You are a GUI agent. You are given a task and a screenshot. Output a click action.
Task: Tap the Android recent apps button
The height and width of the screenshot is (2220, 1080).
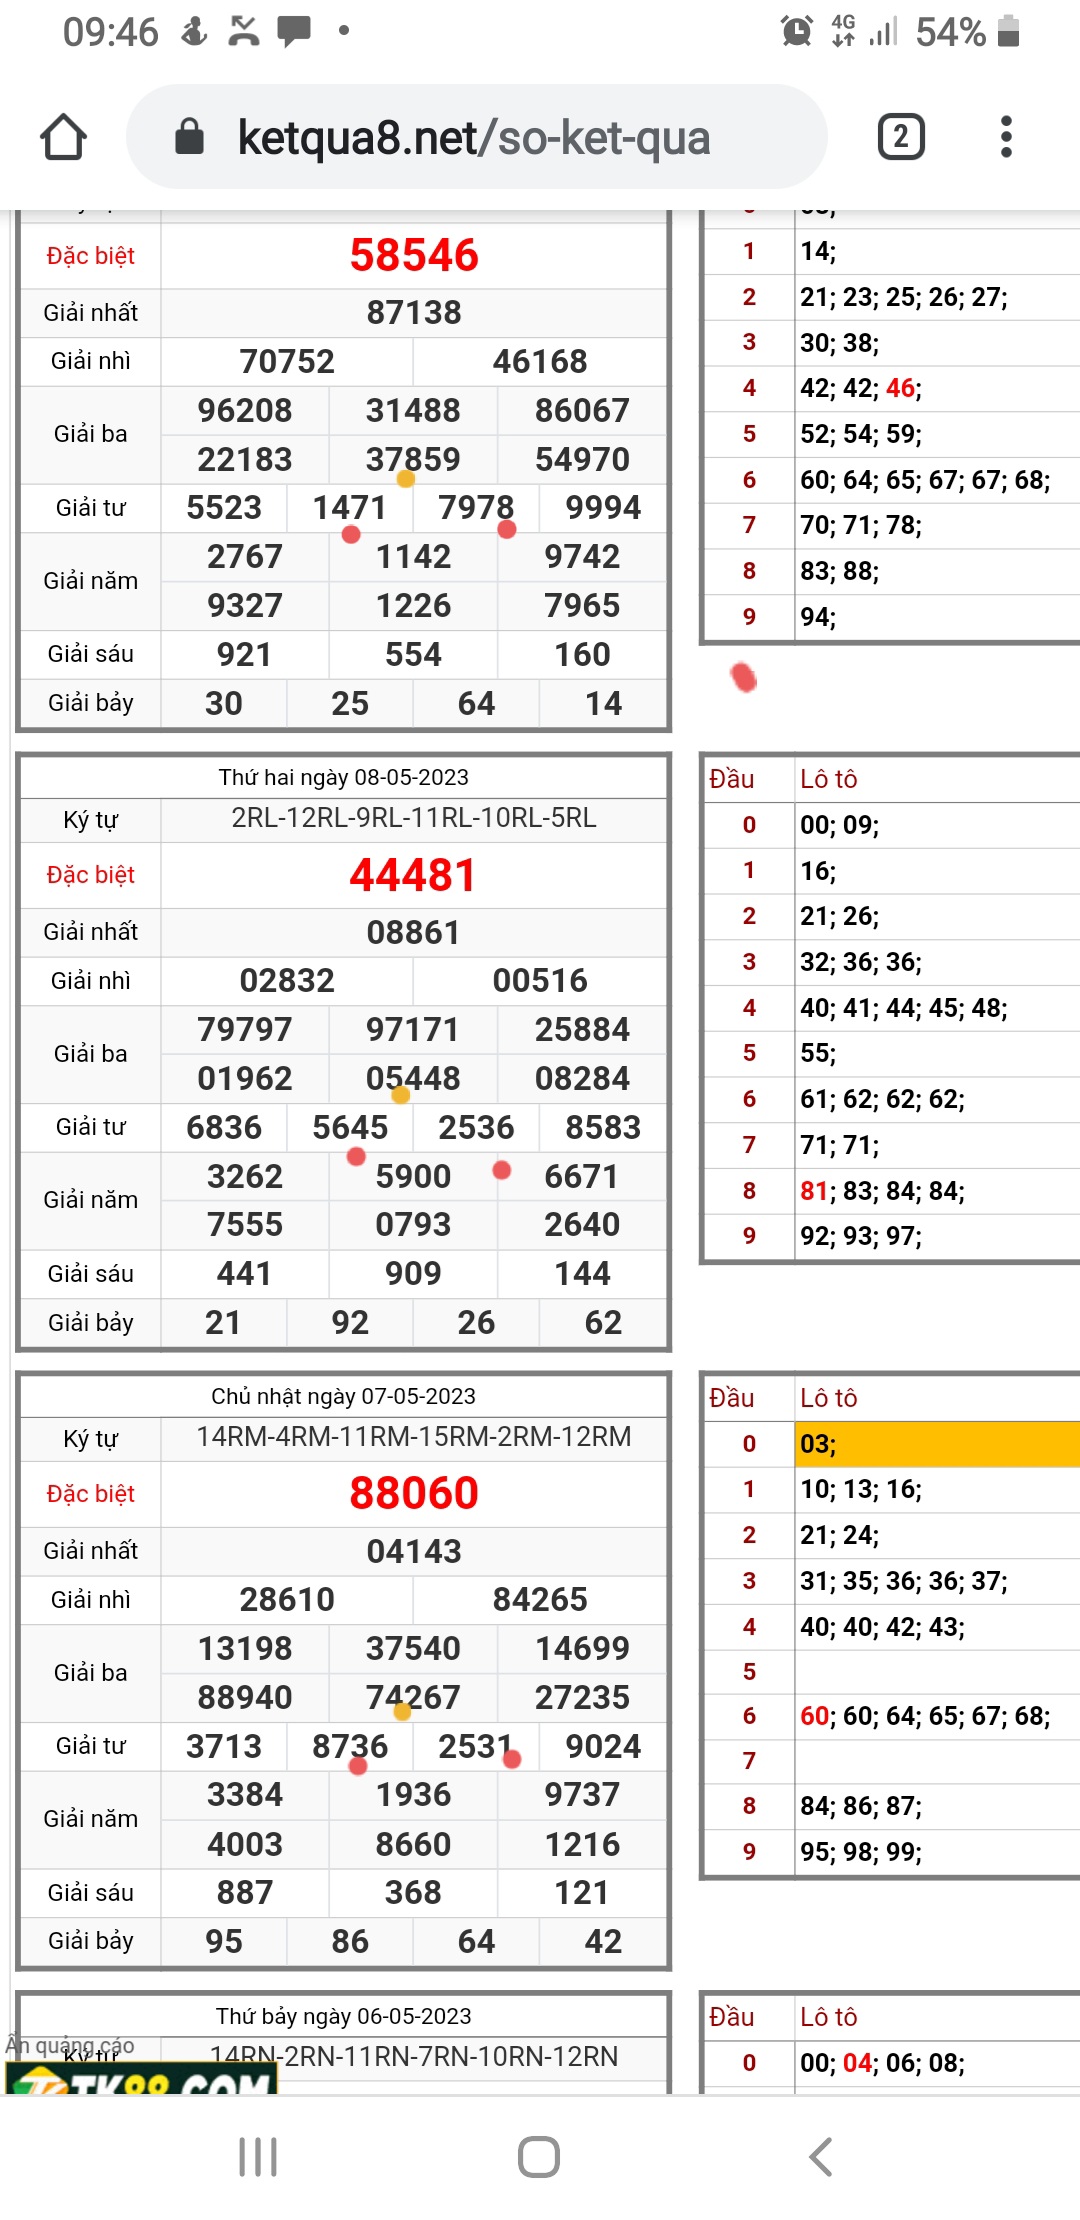click(x=258, y=2157)
